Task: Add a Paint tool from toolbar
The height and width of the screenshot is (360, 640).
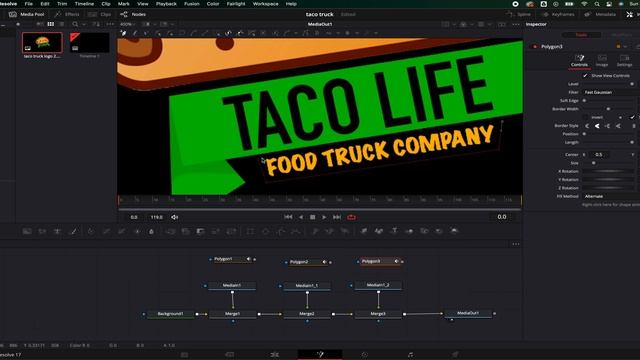Action: [73, 231]
